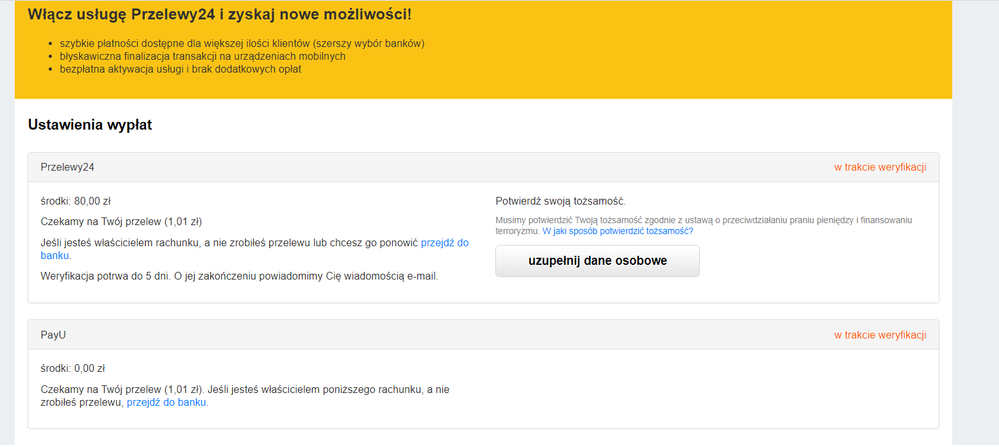The height and width of the screenshot is (447, 999).
Task: Follow 'przejdź do banku' link under PayU
Action: [x=167, y=403]
